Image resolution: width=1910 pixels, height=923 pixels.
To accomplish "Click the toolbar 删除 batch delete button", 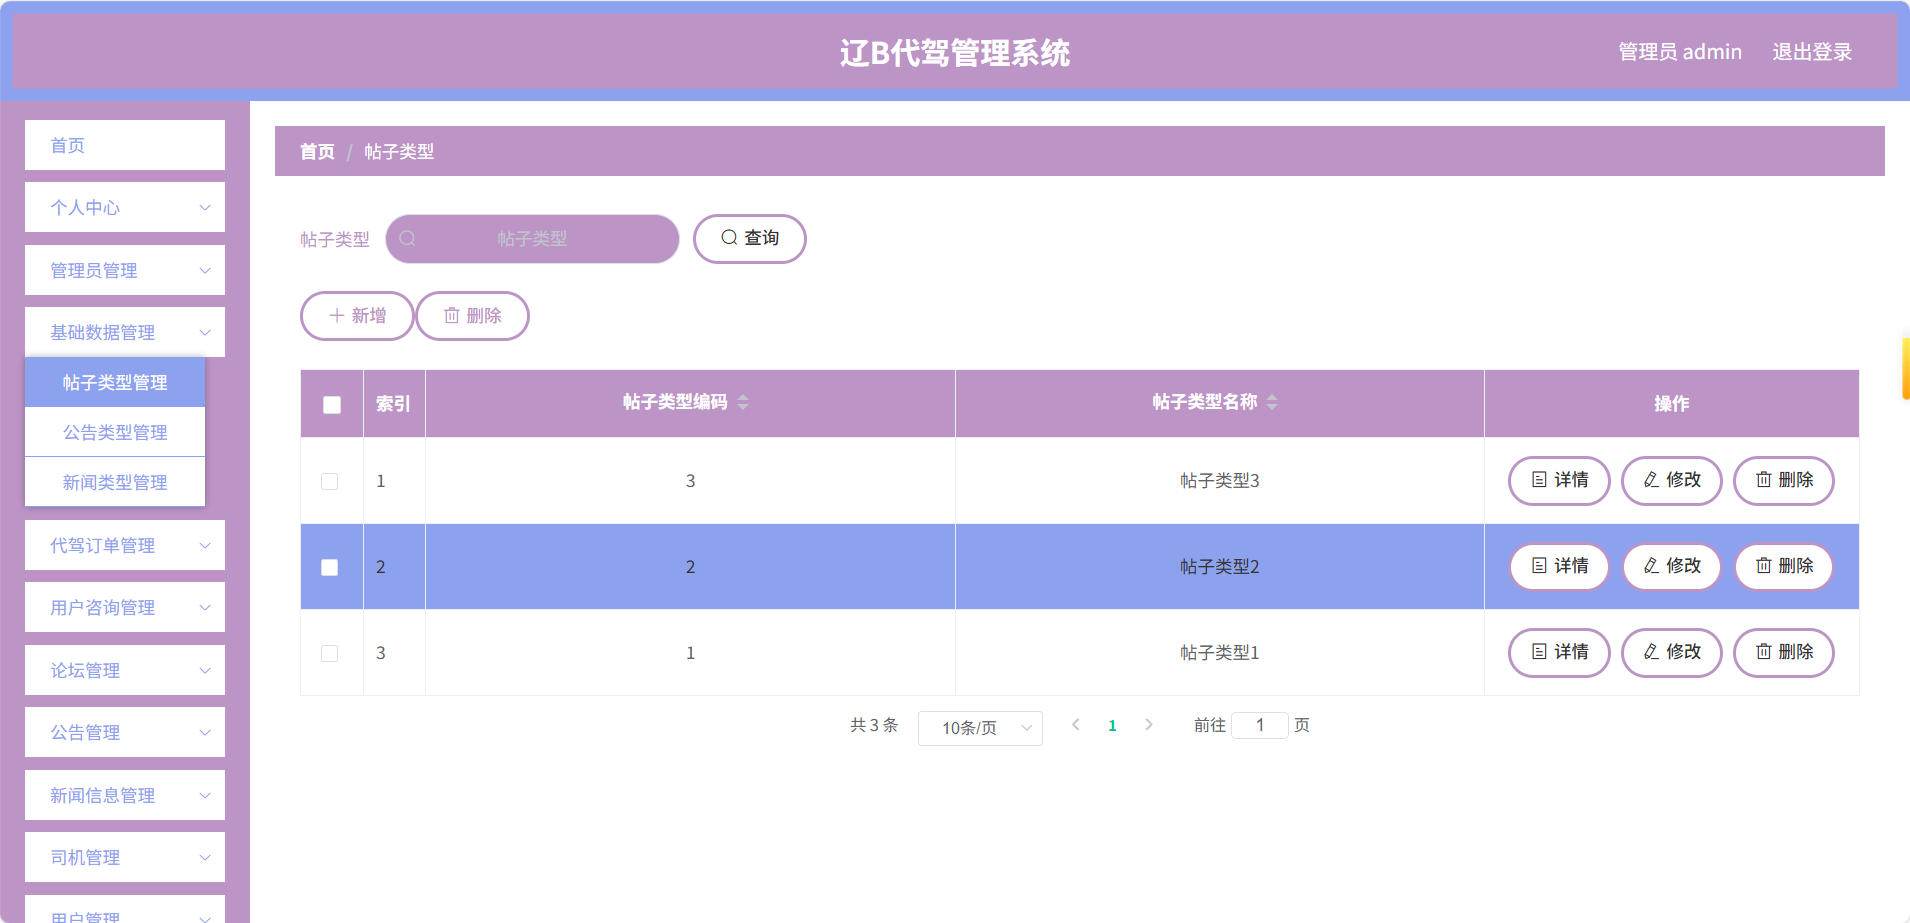I will click(472, 316).
